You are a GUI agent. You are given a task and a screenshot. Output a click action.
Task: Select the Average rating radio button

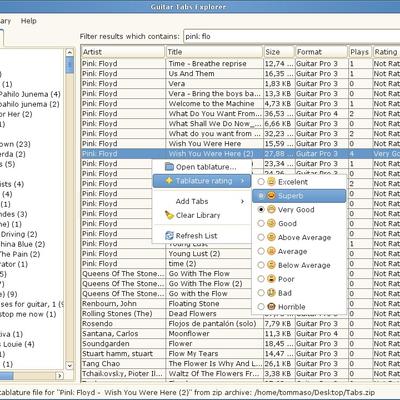coord(261,251)
